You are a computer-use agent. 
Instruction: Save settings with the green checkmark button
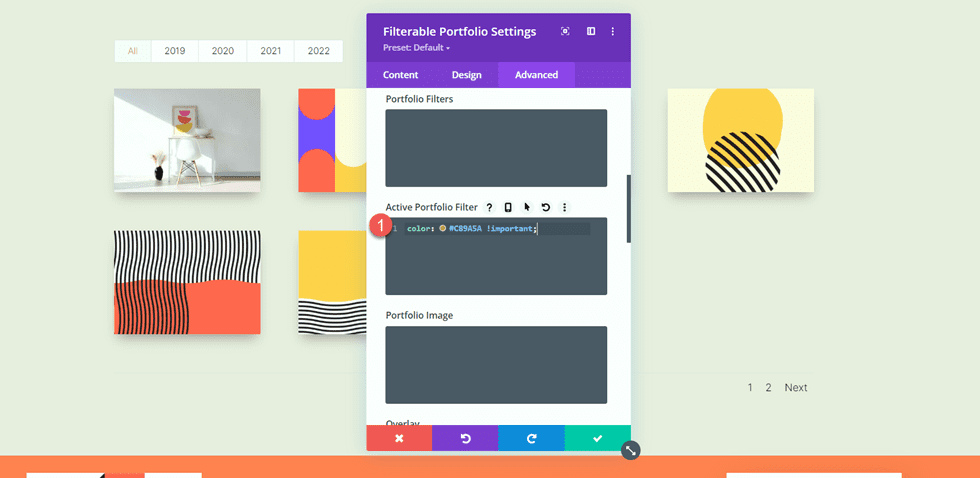[597, 438]
